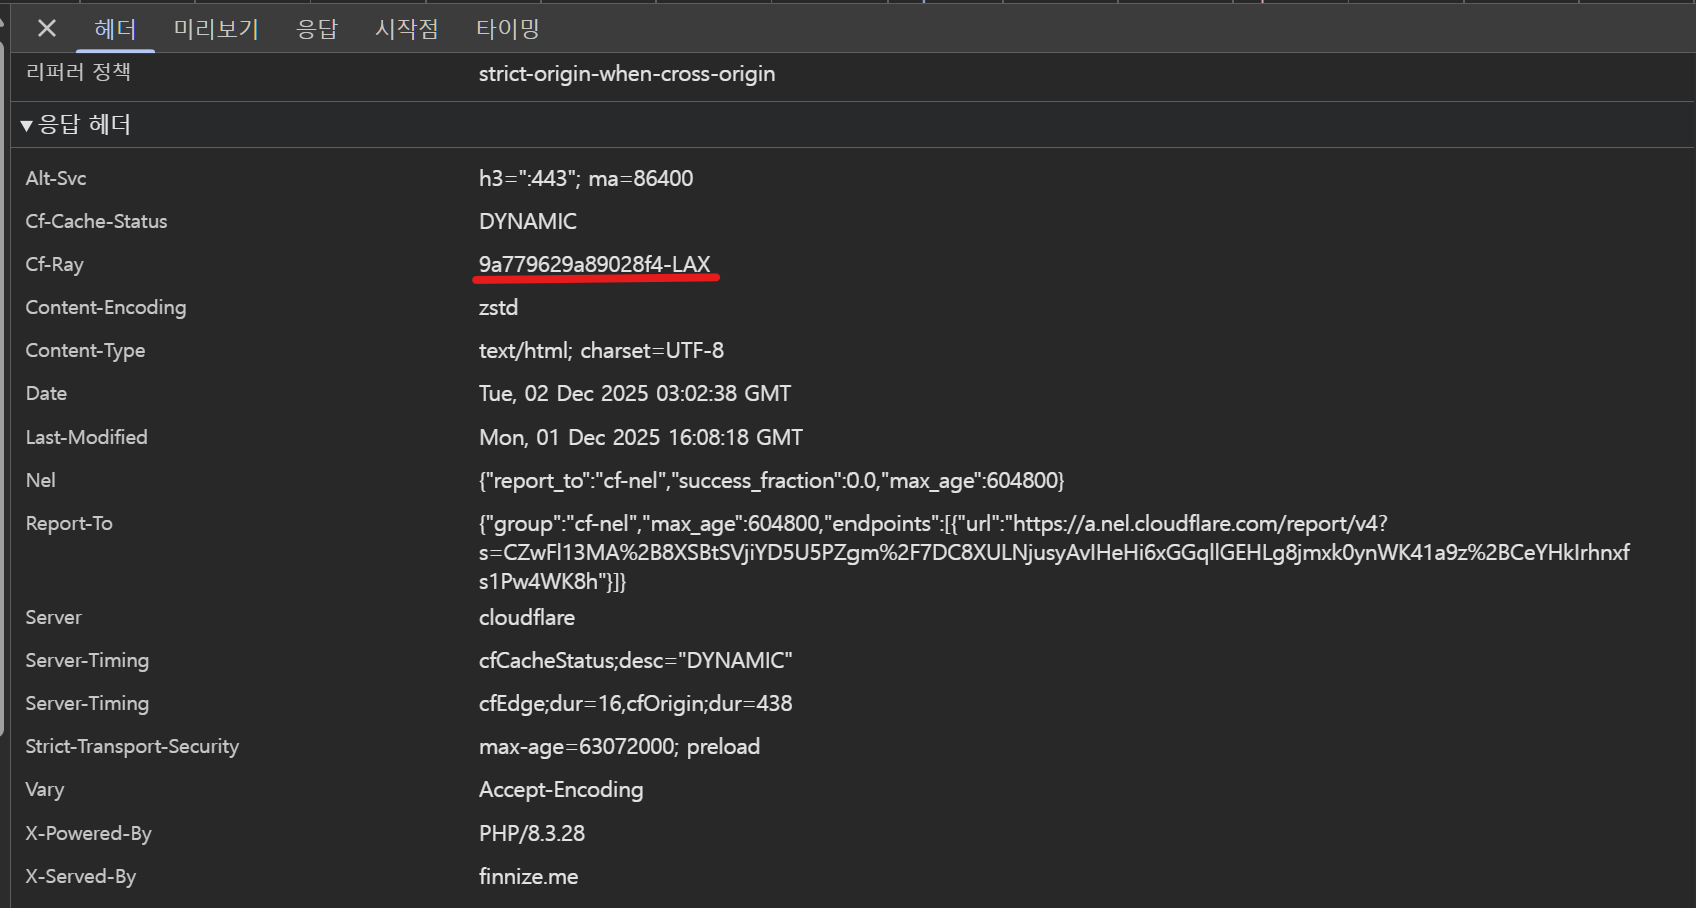This screenshot has width=1696, height=908.
Task: Click the strict-origin-when-cross-origin referrer policy value
Action: 627,72
